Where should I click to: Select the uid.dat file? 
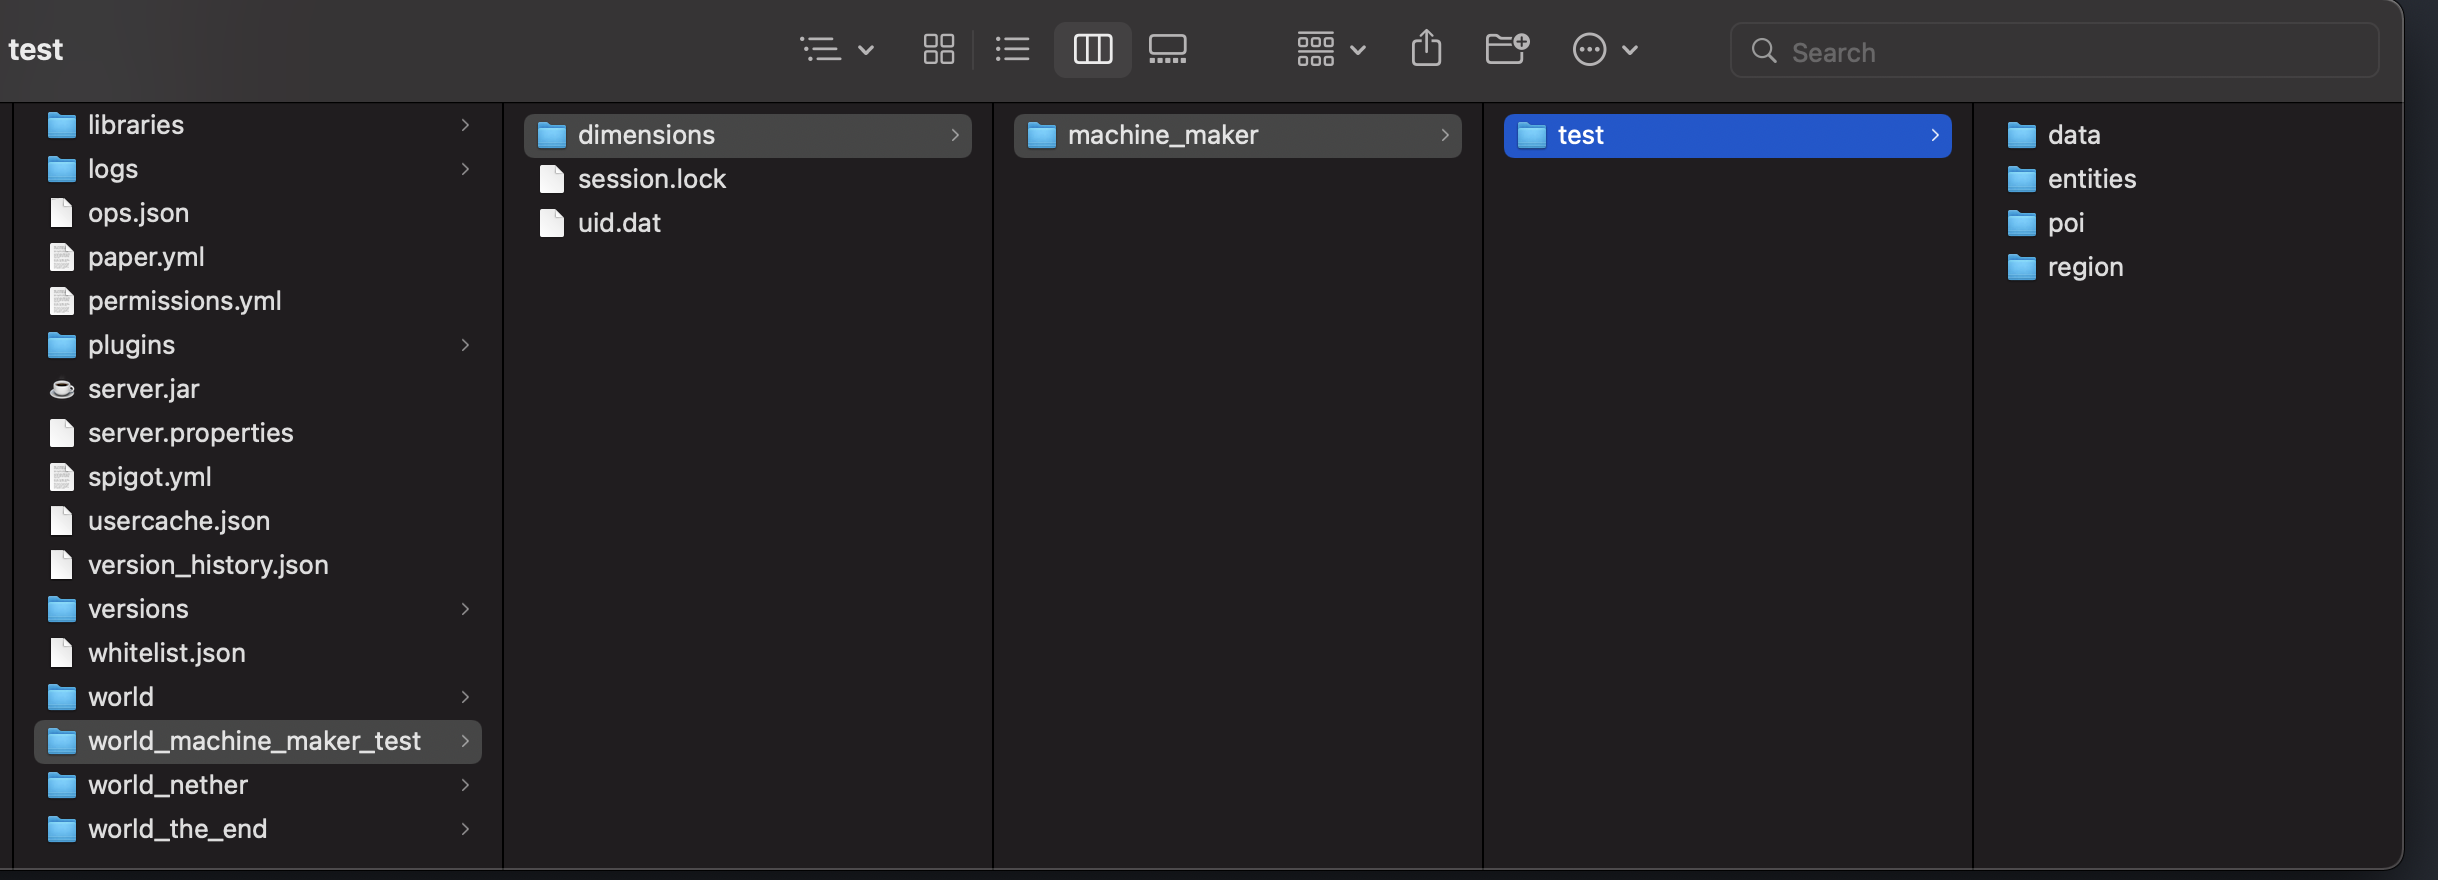tap(748, 223)
